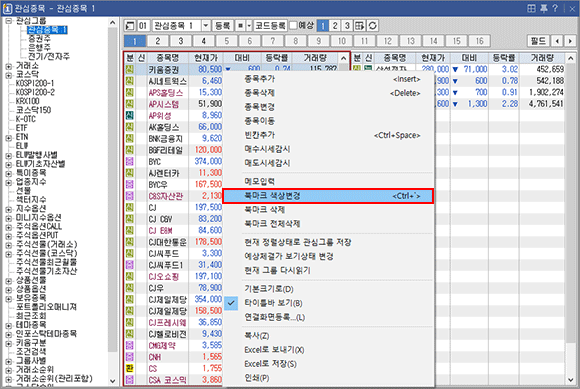Select 증권주 in the group tree
This screenshot has width=580, height=389.
(39, 38)
